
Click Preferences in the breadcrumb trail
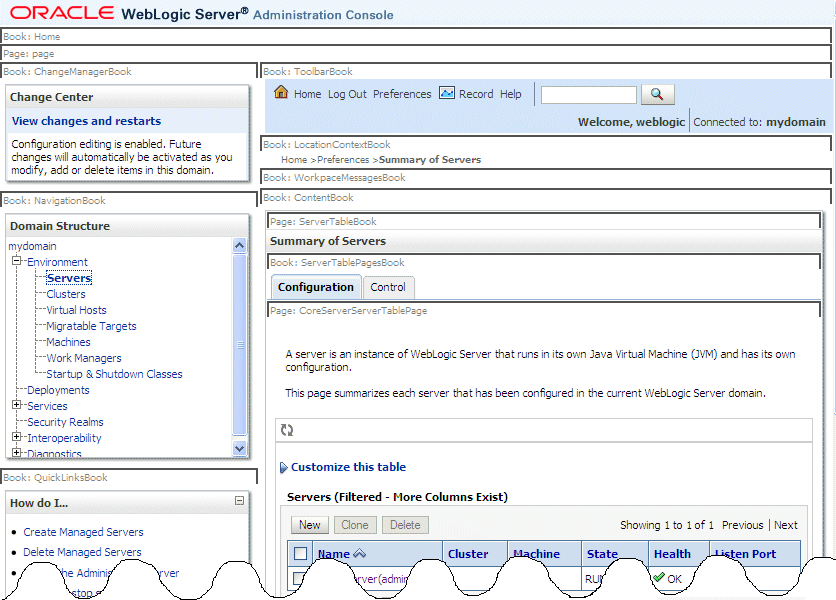point(343,159)
